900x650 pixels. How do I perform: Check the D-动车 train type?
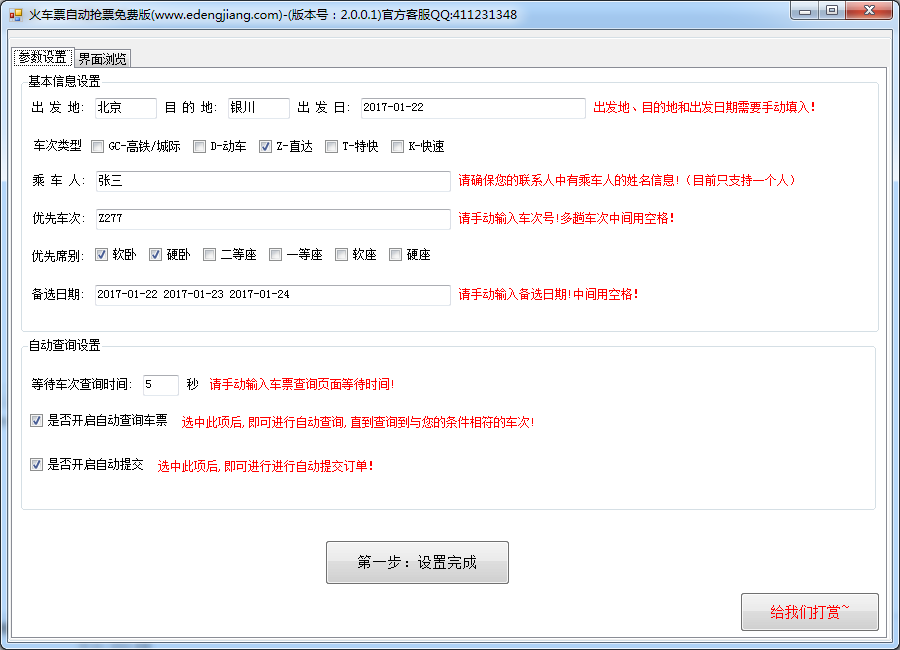(200, 146)
